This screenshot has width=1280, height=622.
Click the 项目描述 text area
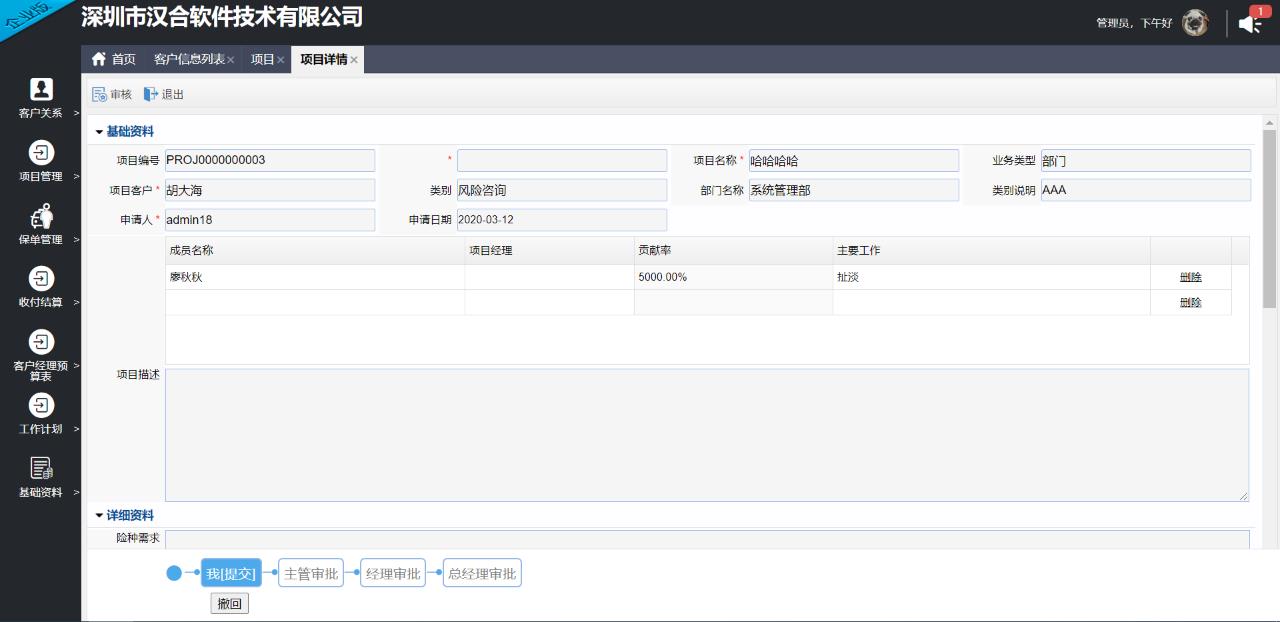click(x=707, y=435)
